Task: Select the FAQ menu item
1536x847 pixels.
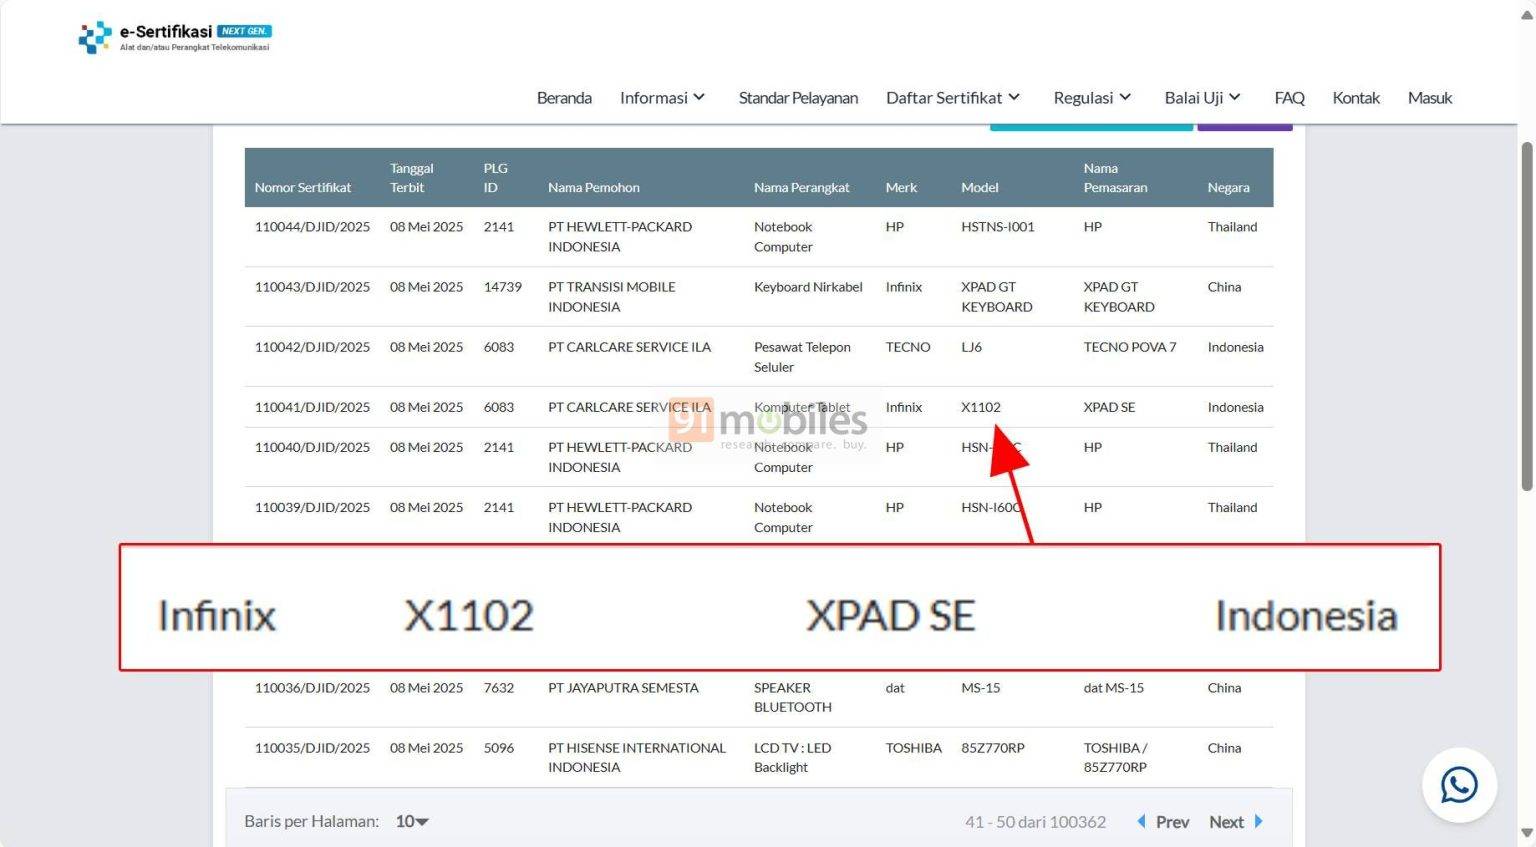Action: 1289,97
